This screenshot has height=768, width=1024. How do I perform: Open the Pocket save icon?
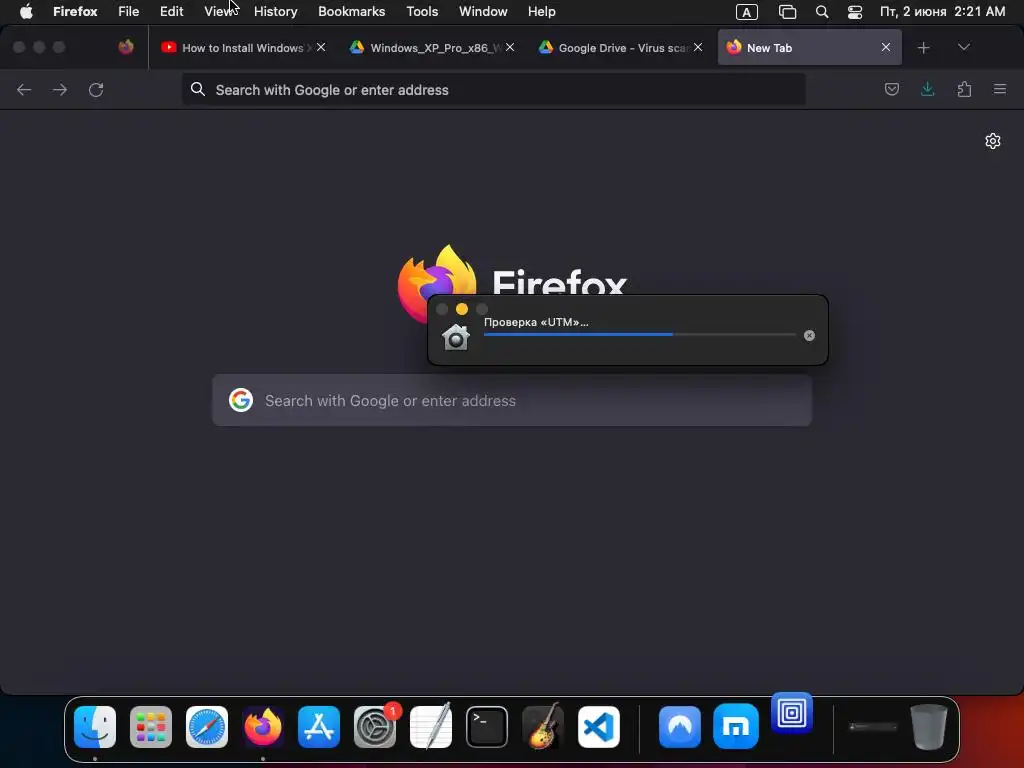click(891, 89)
